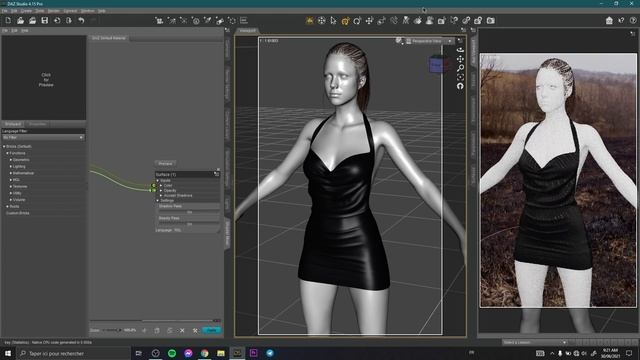Click the Open file folder icon
The width and height of the screenshot is (640, 360).
tap(20, 20)
